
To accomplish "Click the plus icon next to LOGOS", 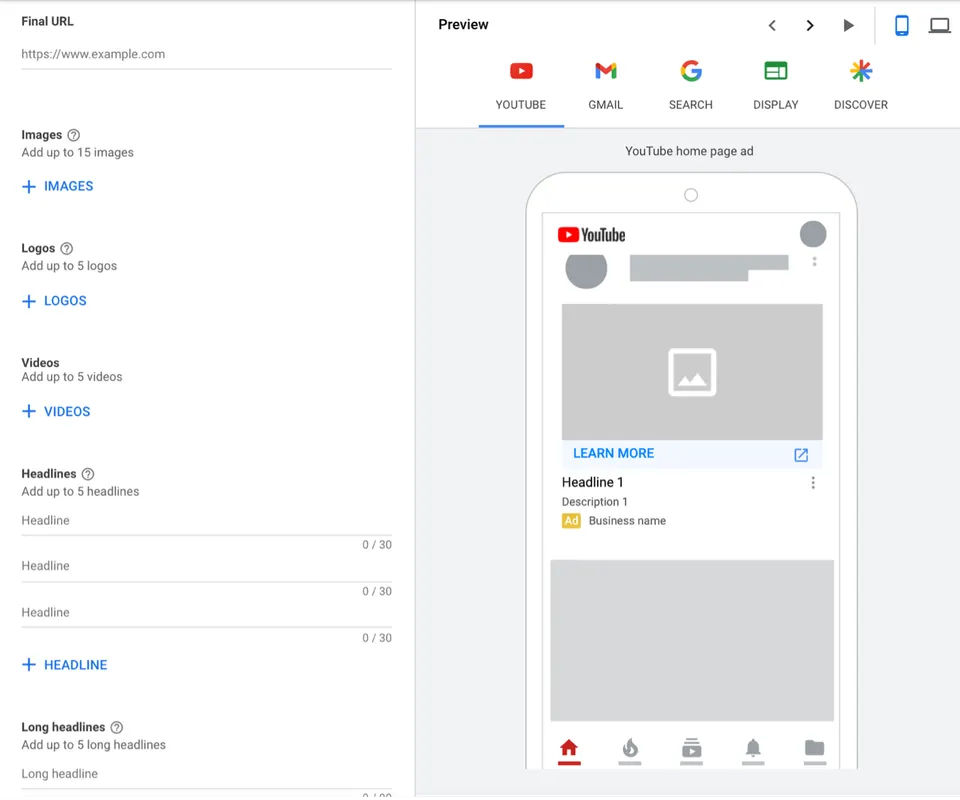I will tap(29, 301).
